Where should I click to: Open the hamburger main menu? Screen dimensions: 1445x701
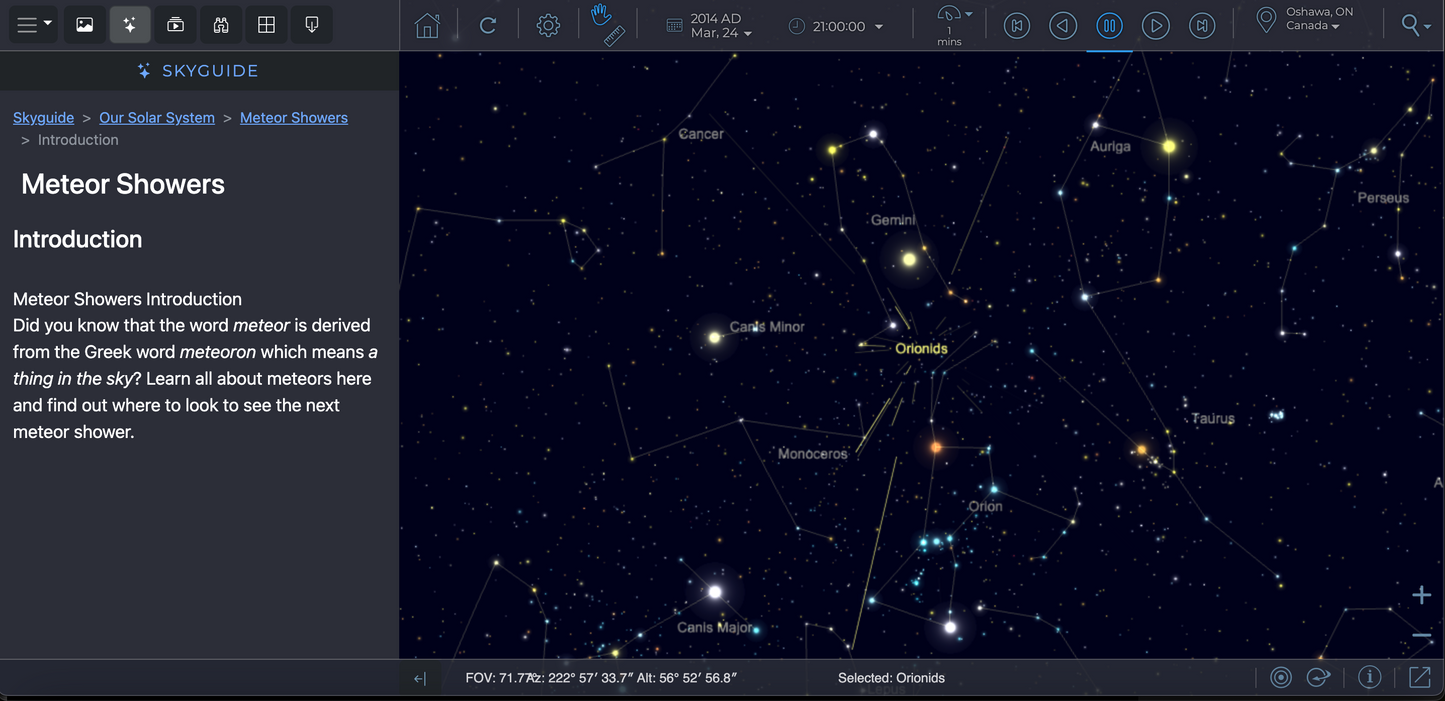pyautogui.click(x=33, y=25)
